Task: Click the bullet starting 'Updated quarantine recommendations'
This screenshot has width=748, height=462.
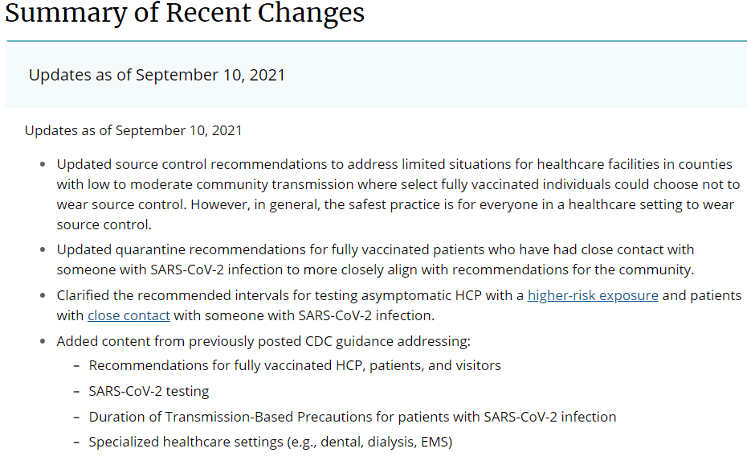Action: point(375,249)
